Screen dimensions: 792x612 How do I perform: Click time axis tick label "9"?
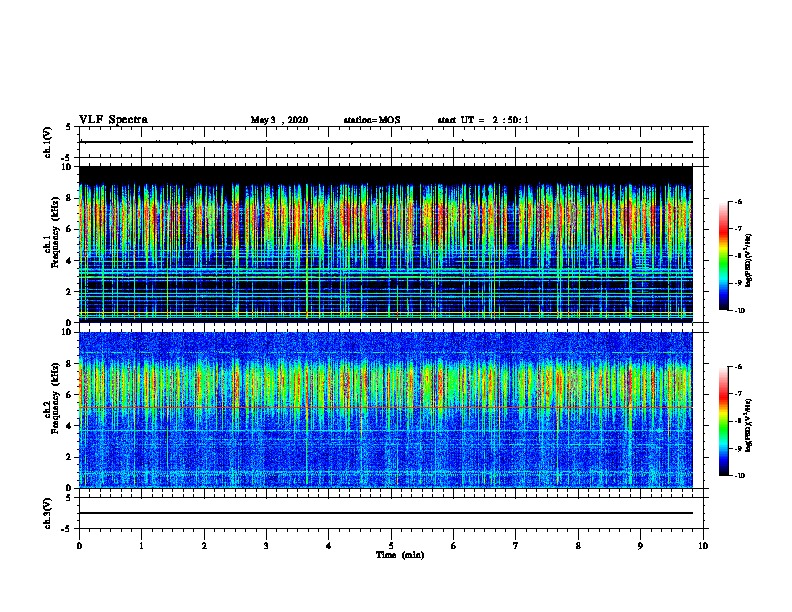pos(640,546)
